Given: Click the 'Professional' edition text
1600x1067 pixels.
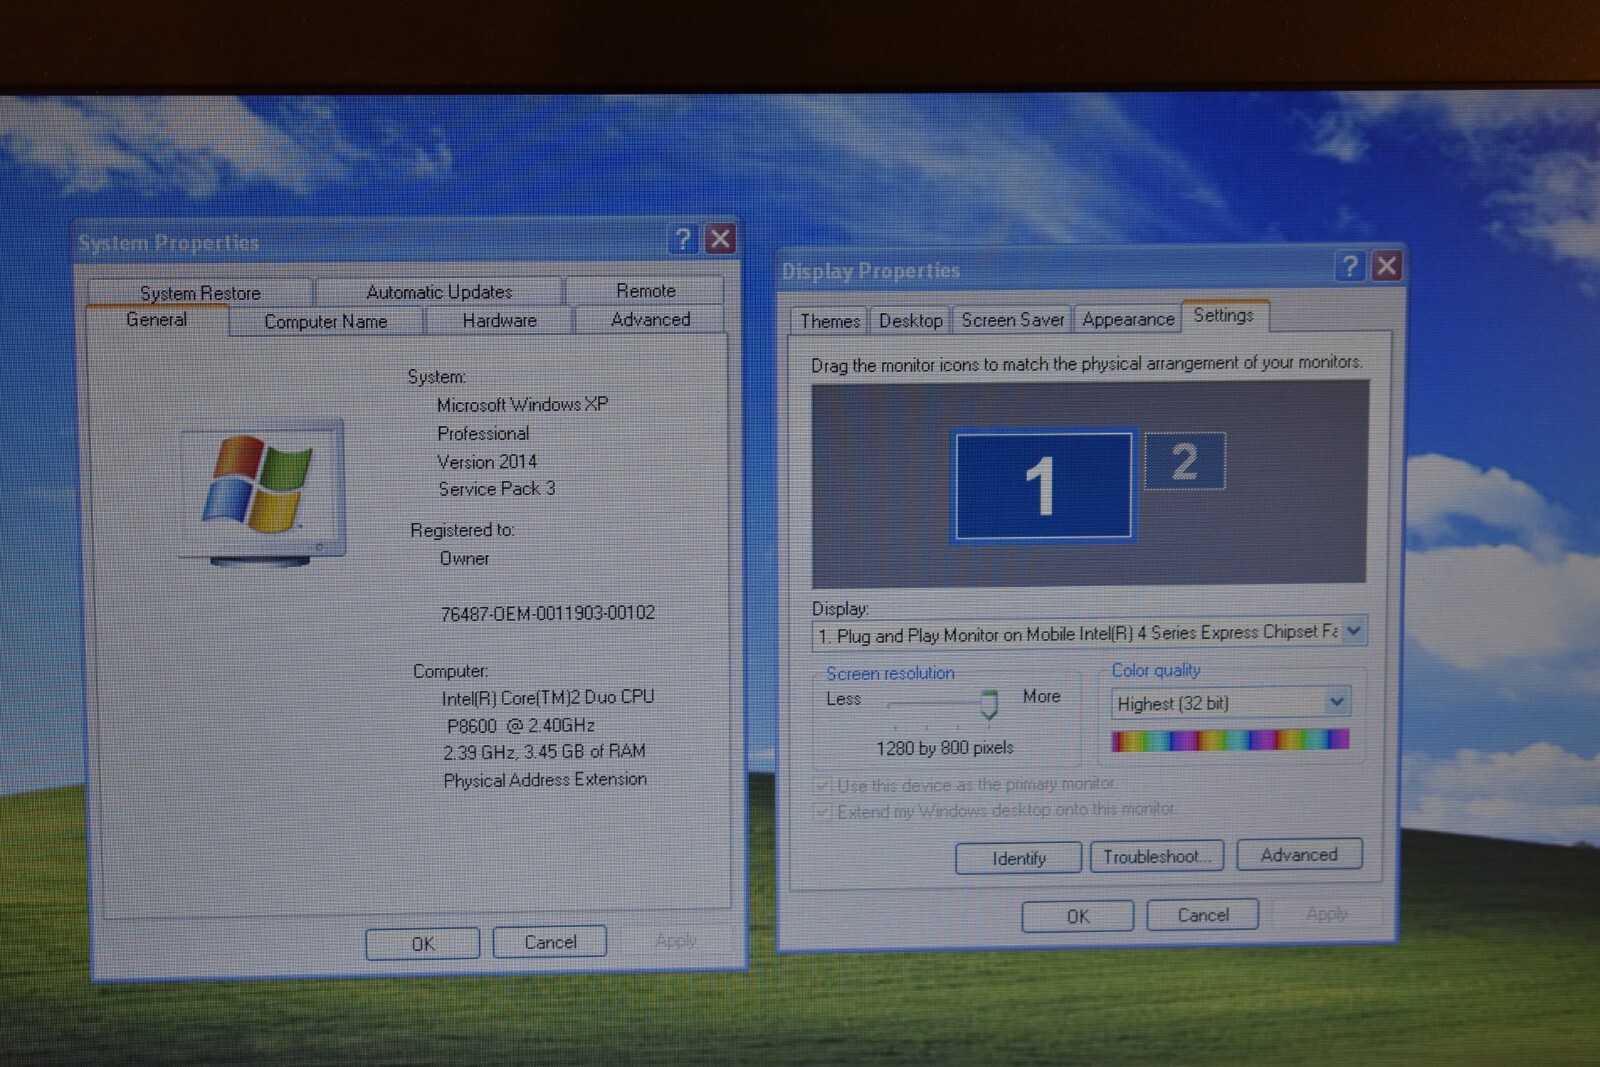Looking at the screenshot, I should [483, 433].
